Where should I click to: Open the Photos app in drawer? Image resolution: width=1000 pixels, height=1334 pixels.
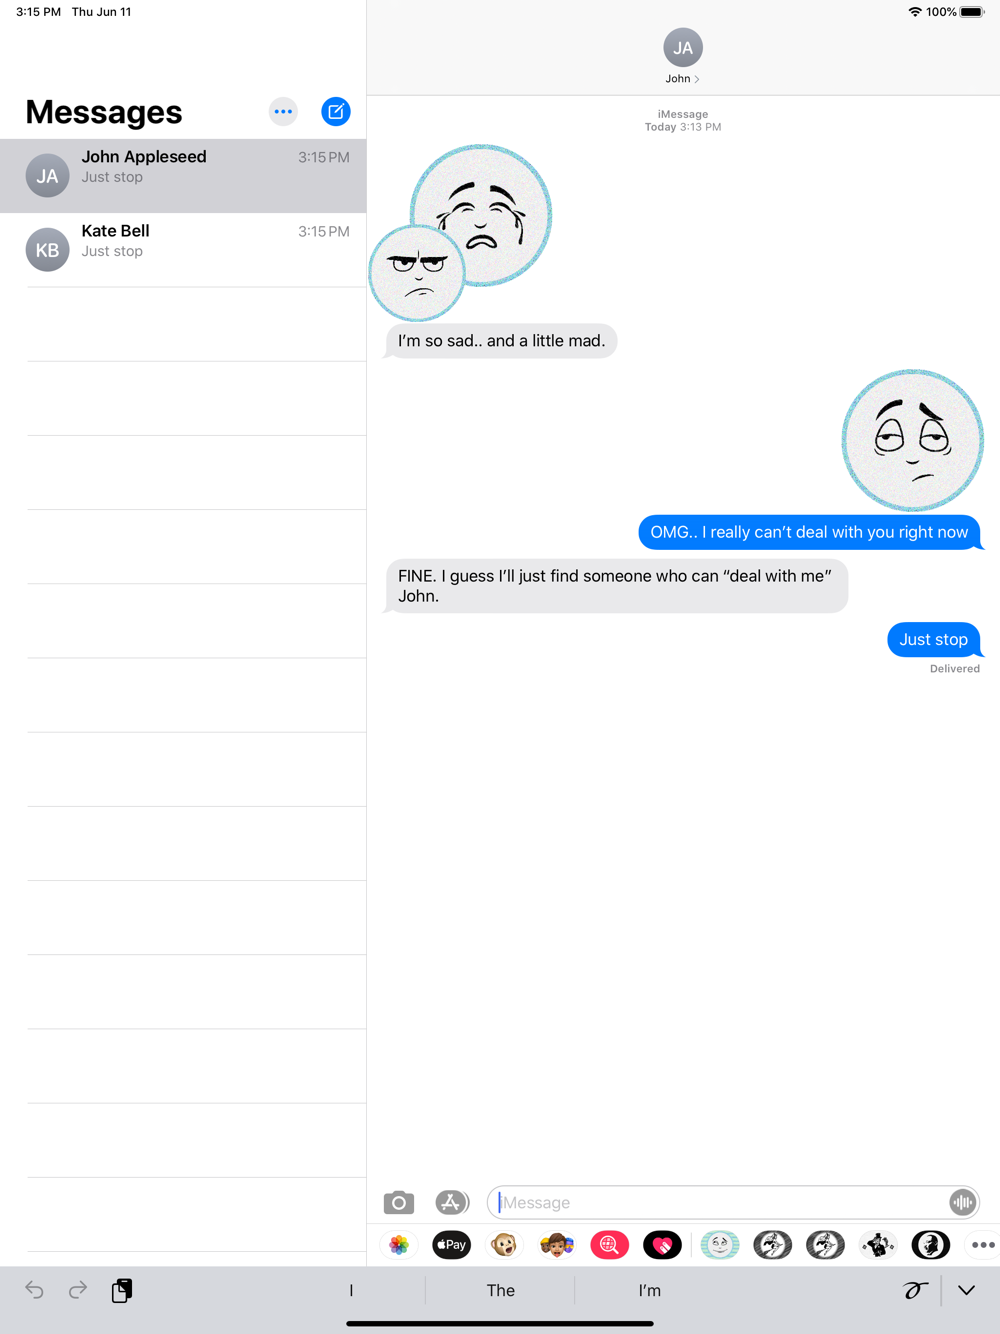(x=399, y=1245)
